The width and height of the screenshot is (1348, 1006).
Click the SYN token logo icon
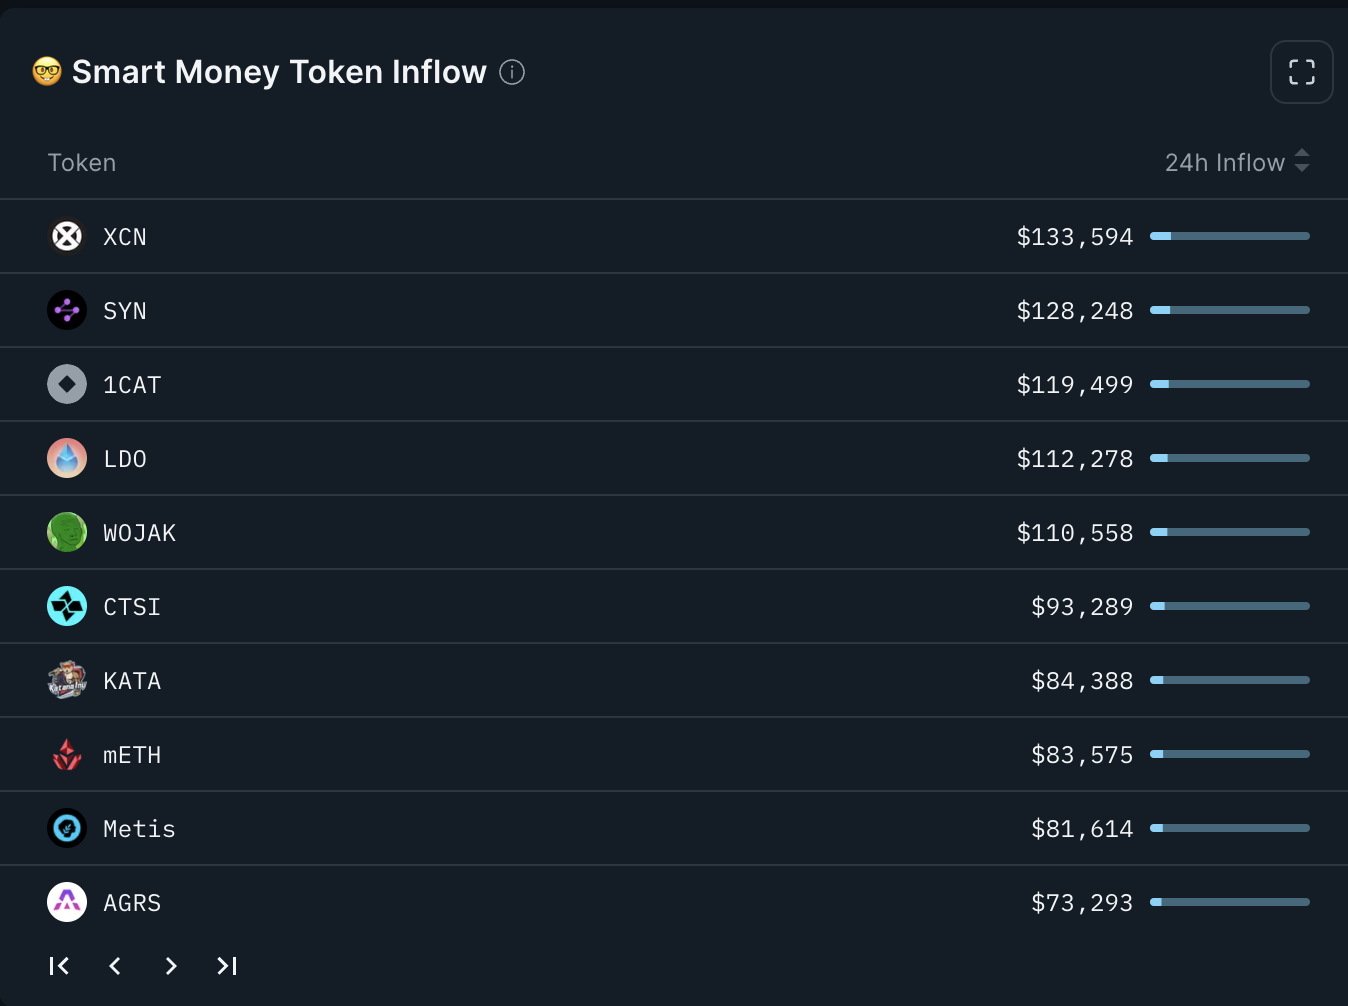click(x=67, y=311)
